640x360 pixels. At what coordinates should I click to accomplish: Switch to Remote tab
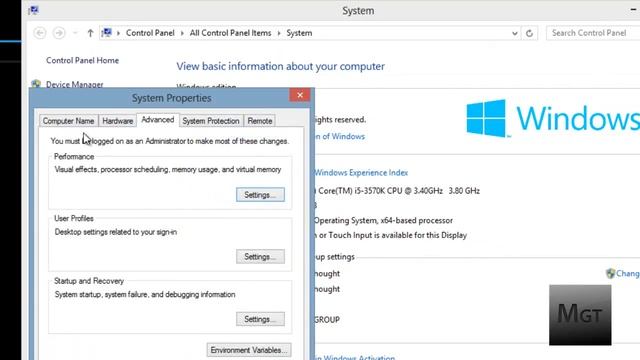[260, 121]
